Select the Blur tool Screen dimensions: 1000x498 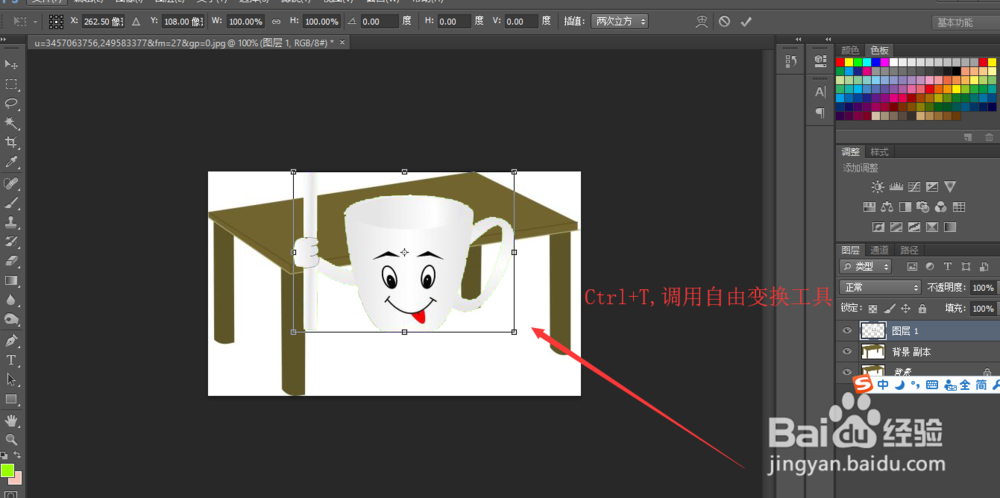(11, 300)
